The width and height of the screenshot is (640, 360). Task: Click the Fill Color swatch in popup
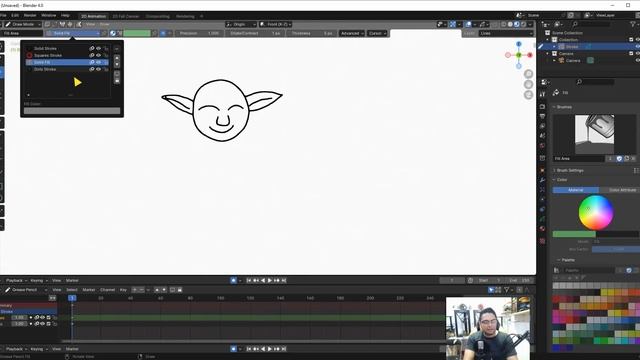(72, 111)
